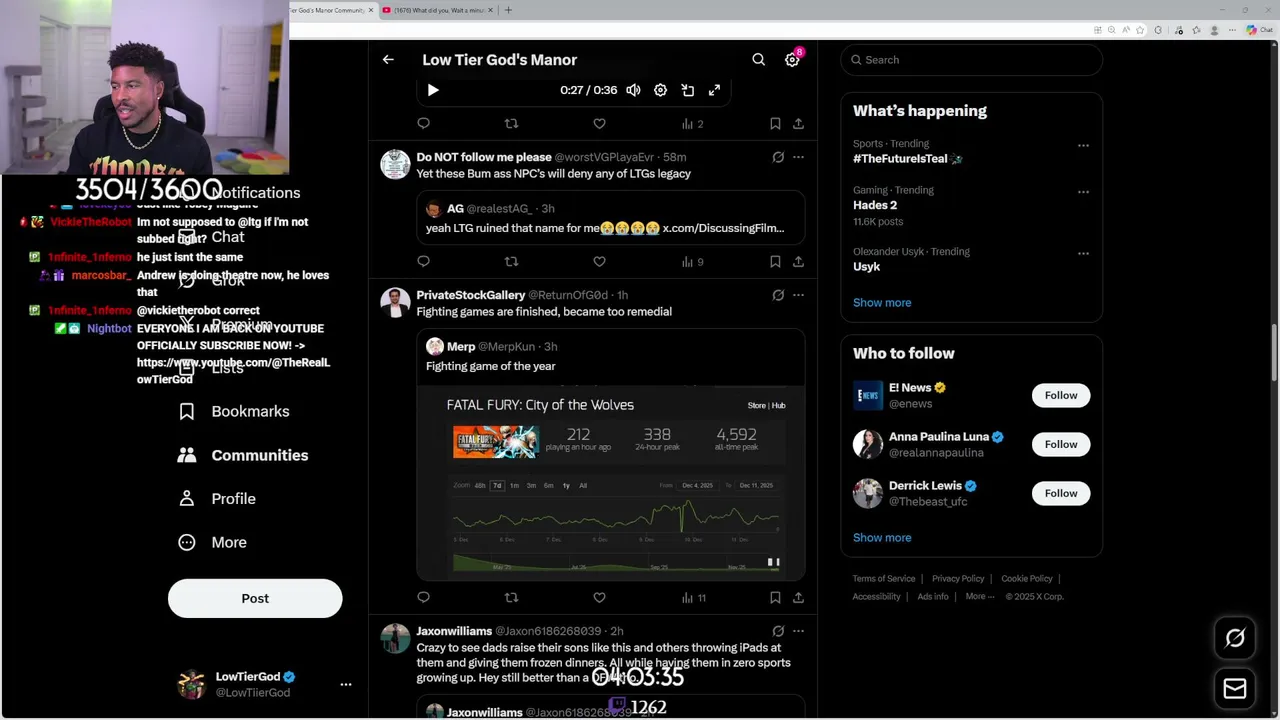This screenshot has width=1280, height=720.
Task: Play the video at 0:27
Action: [433, 90]
